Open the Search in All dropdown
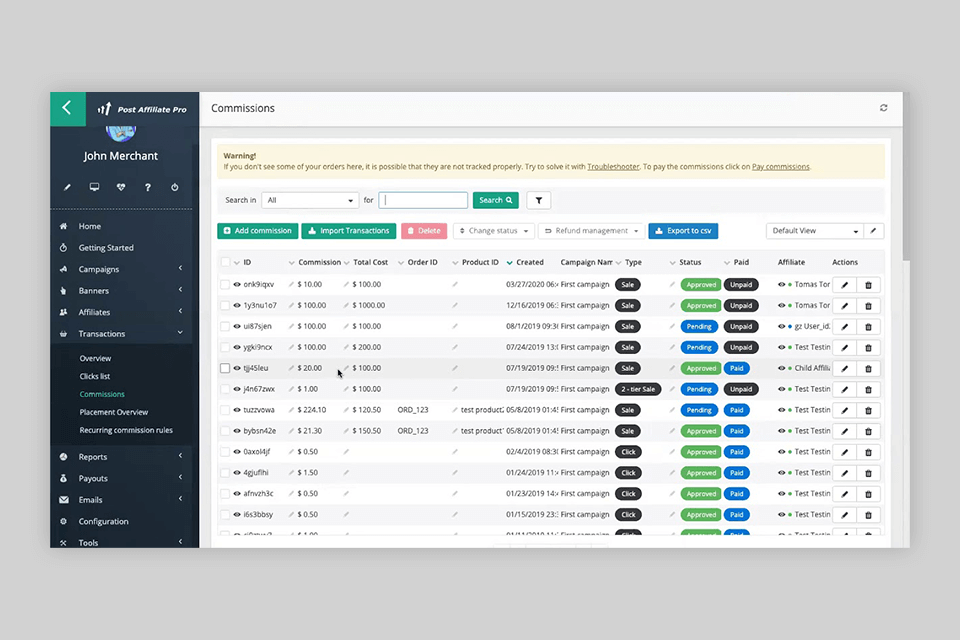The image size is (960, 640). [310, 200]
